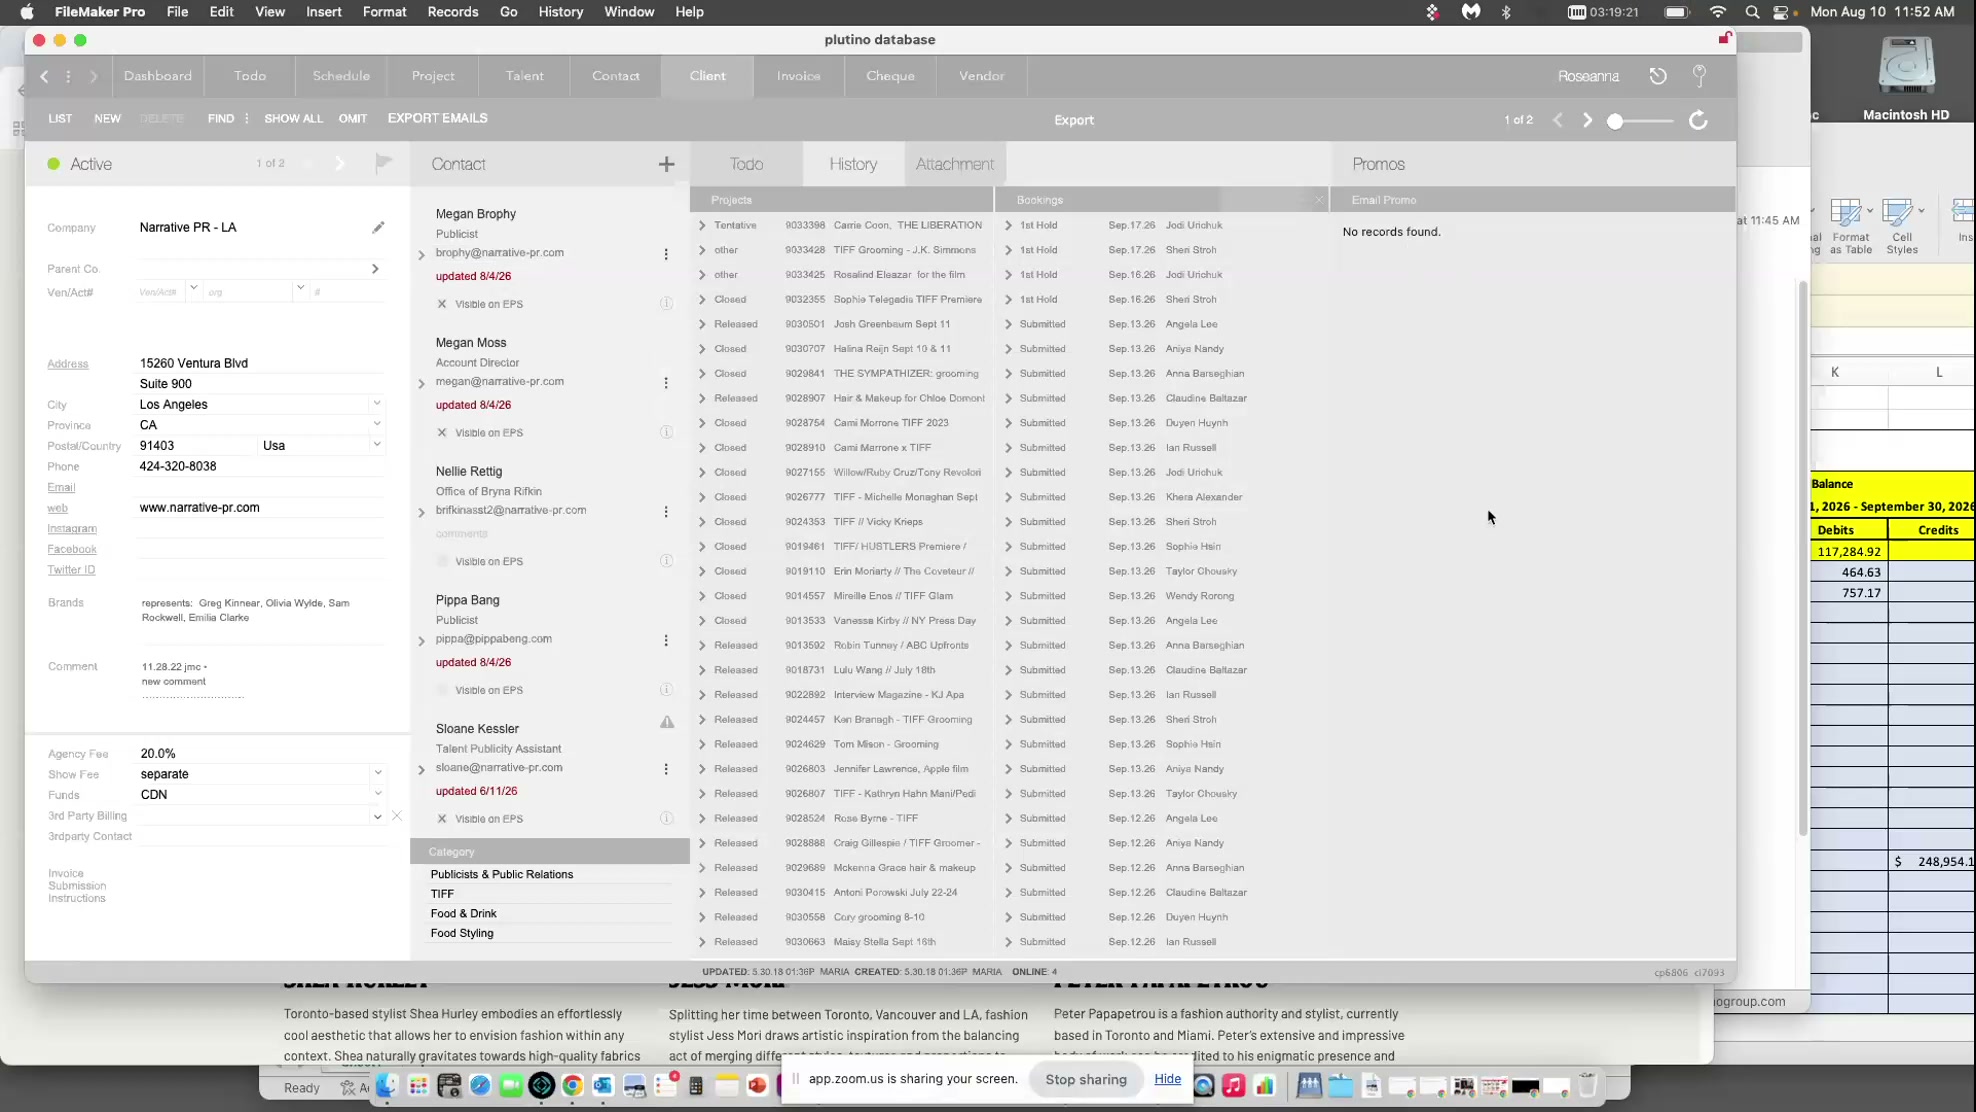The height and width of the screenshot is (1112, 1976).
Task: Expand Megan Moss contact details chevron
Action: (x=421, y=383)
